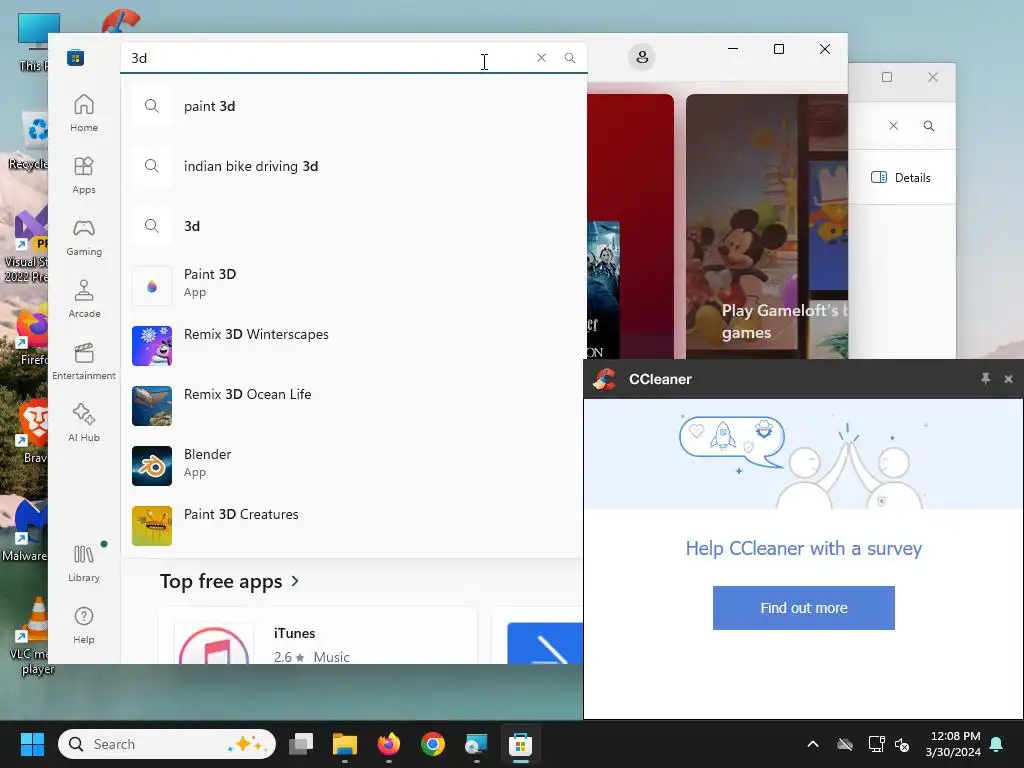Show hidden system tray icons
This screenshot has height=768, width=1024.
[x=813, y=744]
